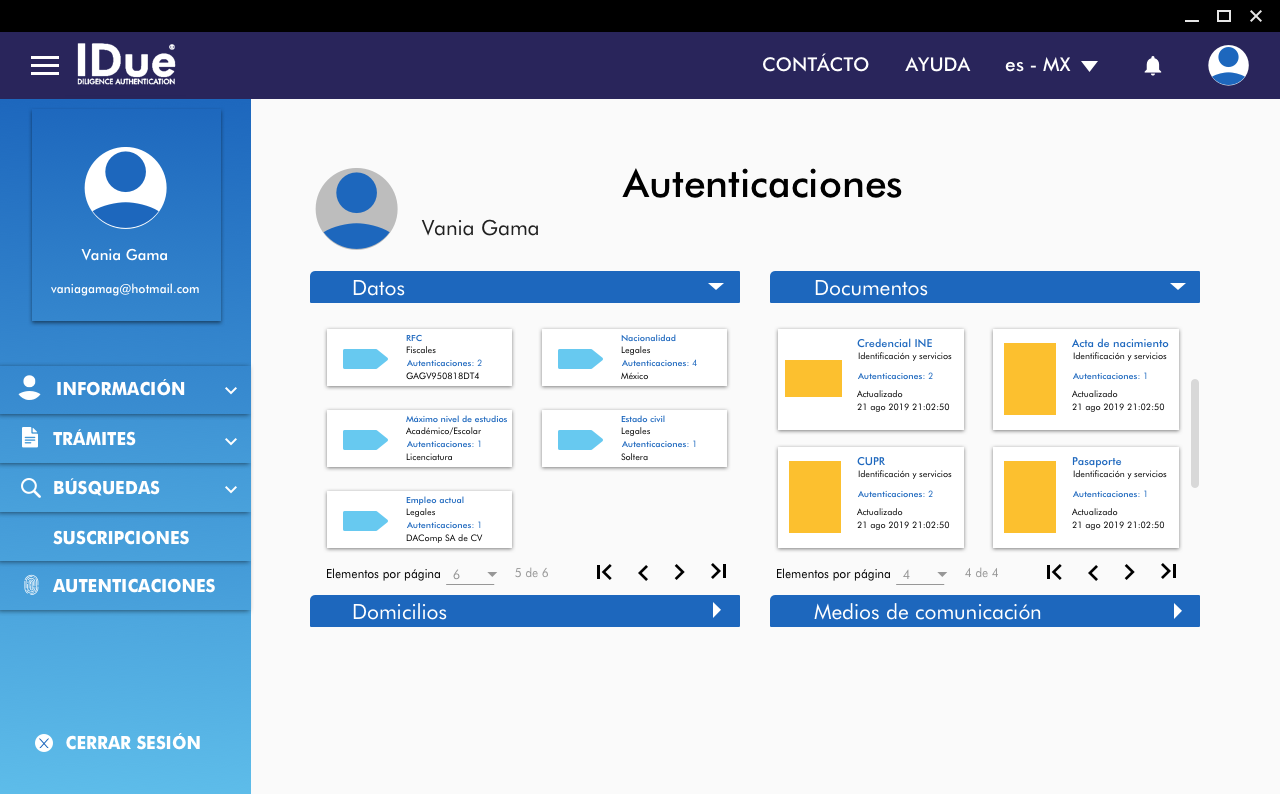Click the fingerprint icon beside Autenticaciones
The height and width of the screenshot is (794, 1280).
pyautogui.click(x=31, y=586)
